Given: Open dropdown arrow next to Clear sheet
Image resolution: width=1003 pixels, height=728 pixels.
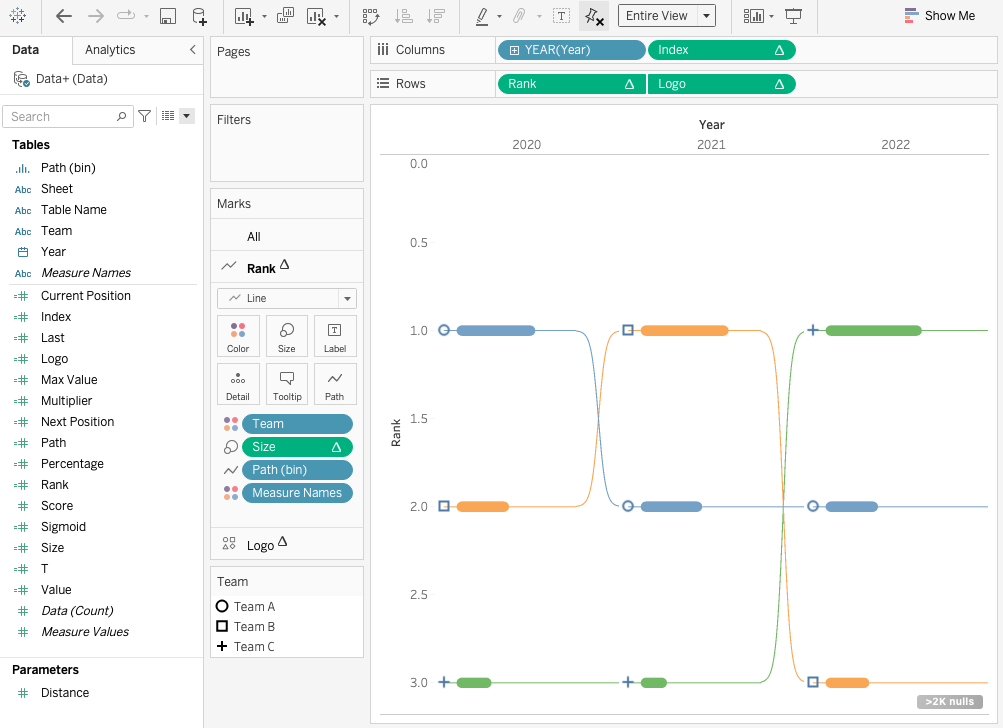Looking at the screenshot, I should 336,17.
